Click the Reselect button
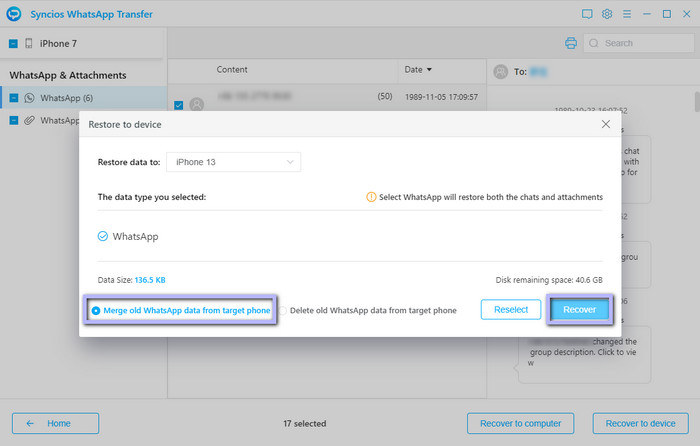 pos(511,309)
